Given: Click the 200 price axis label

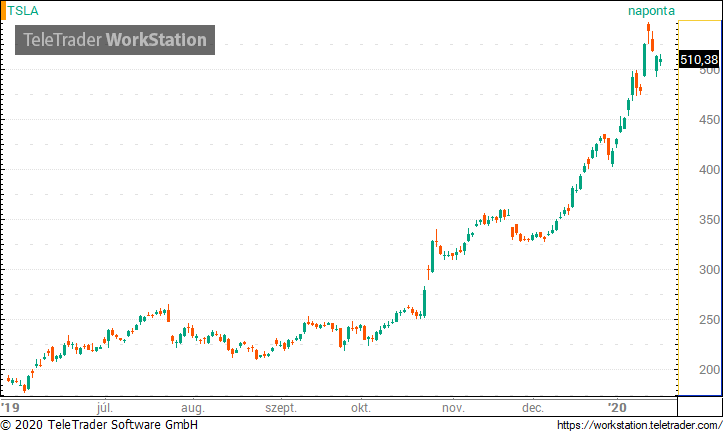Looking at the screenshot, I should [x=709, y=369].
